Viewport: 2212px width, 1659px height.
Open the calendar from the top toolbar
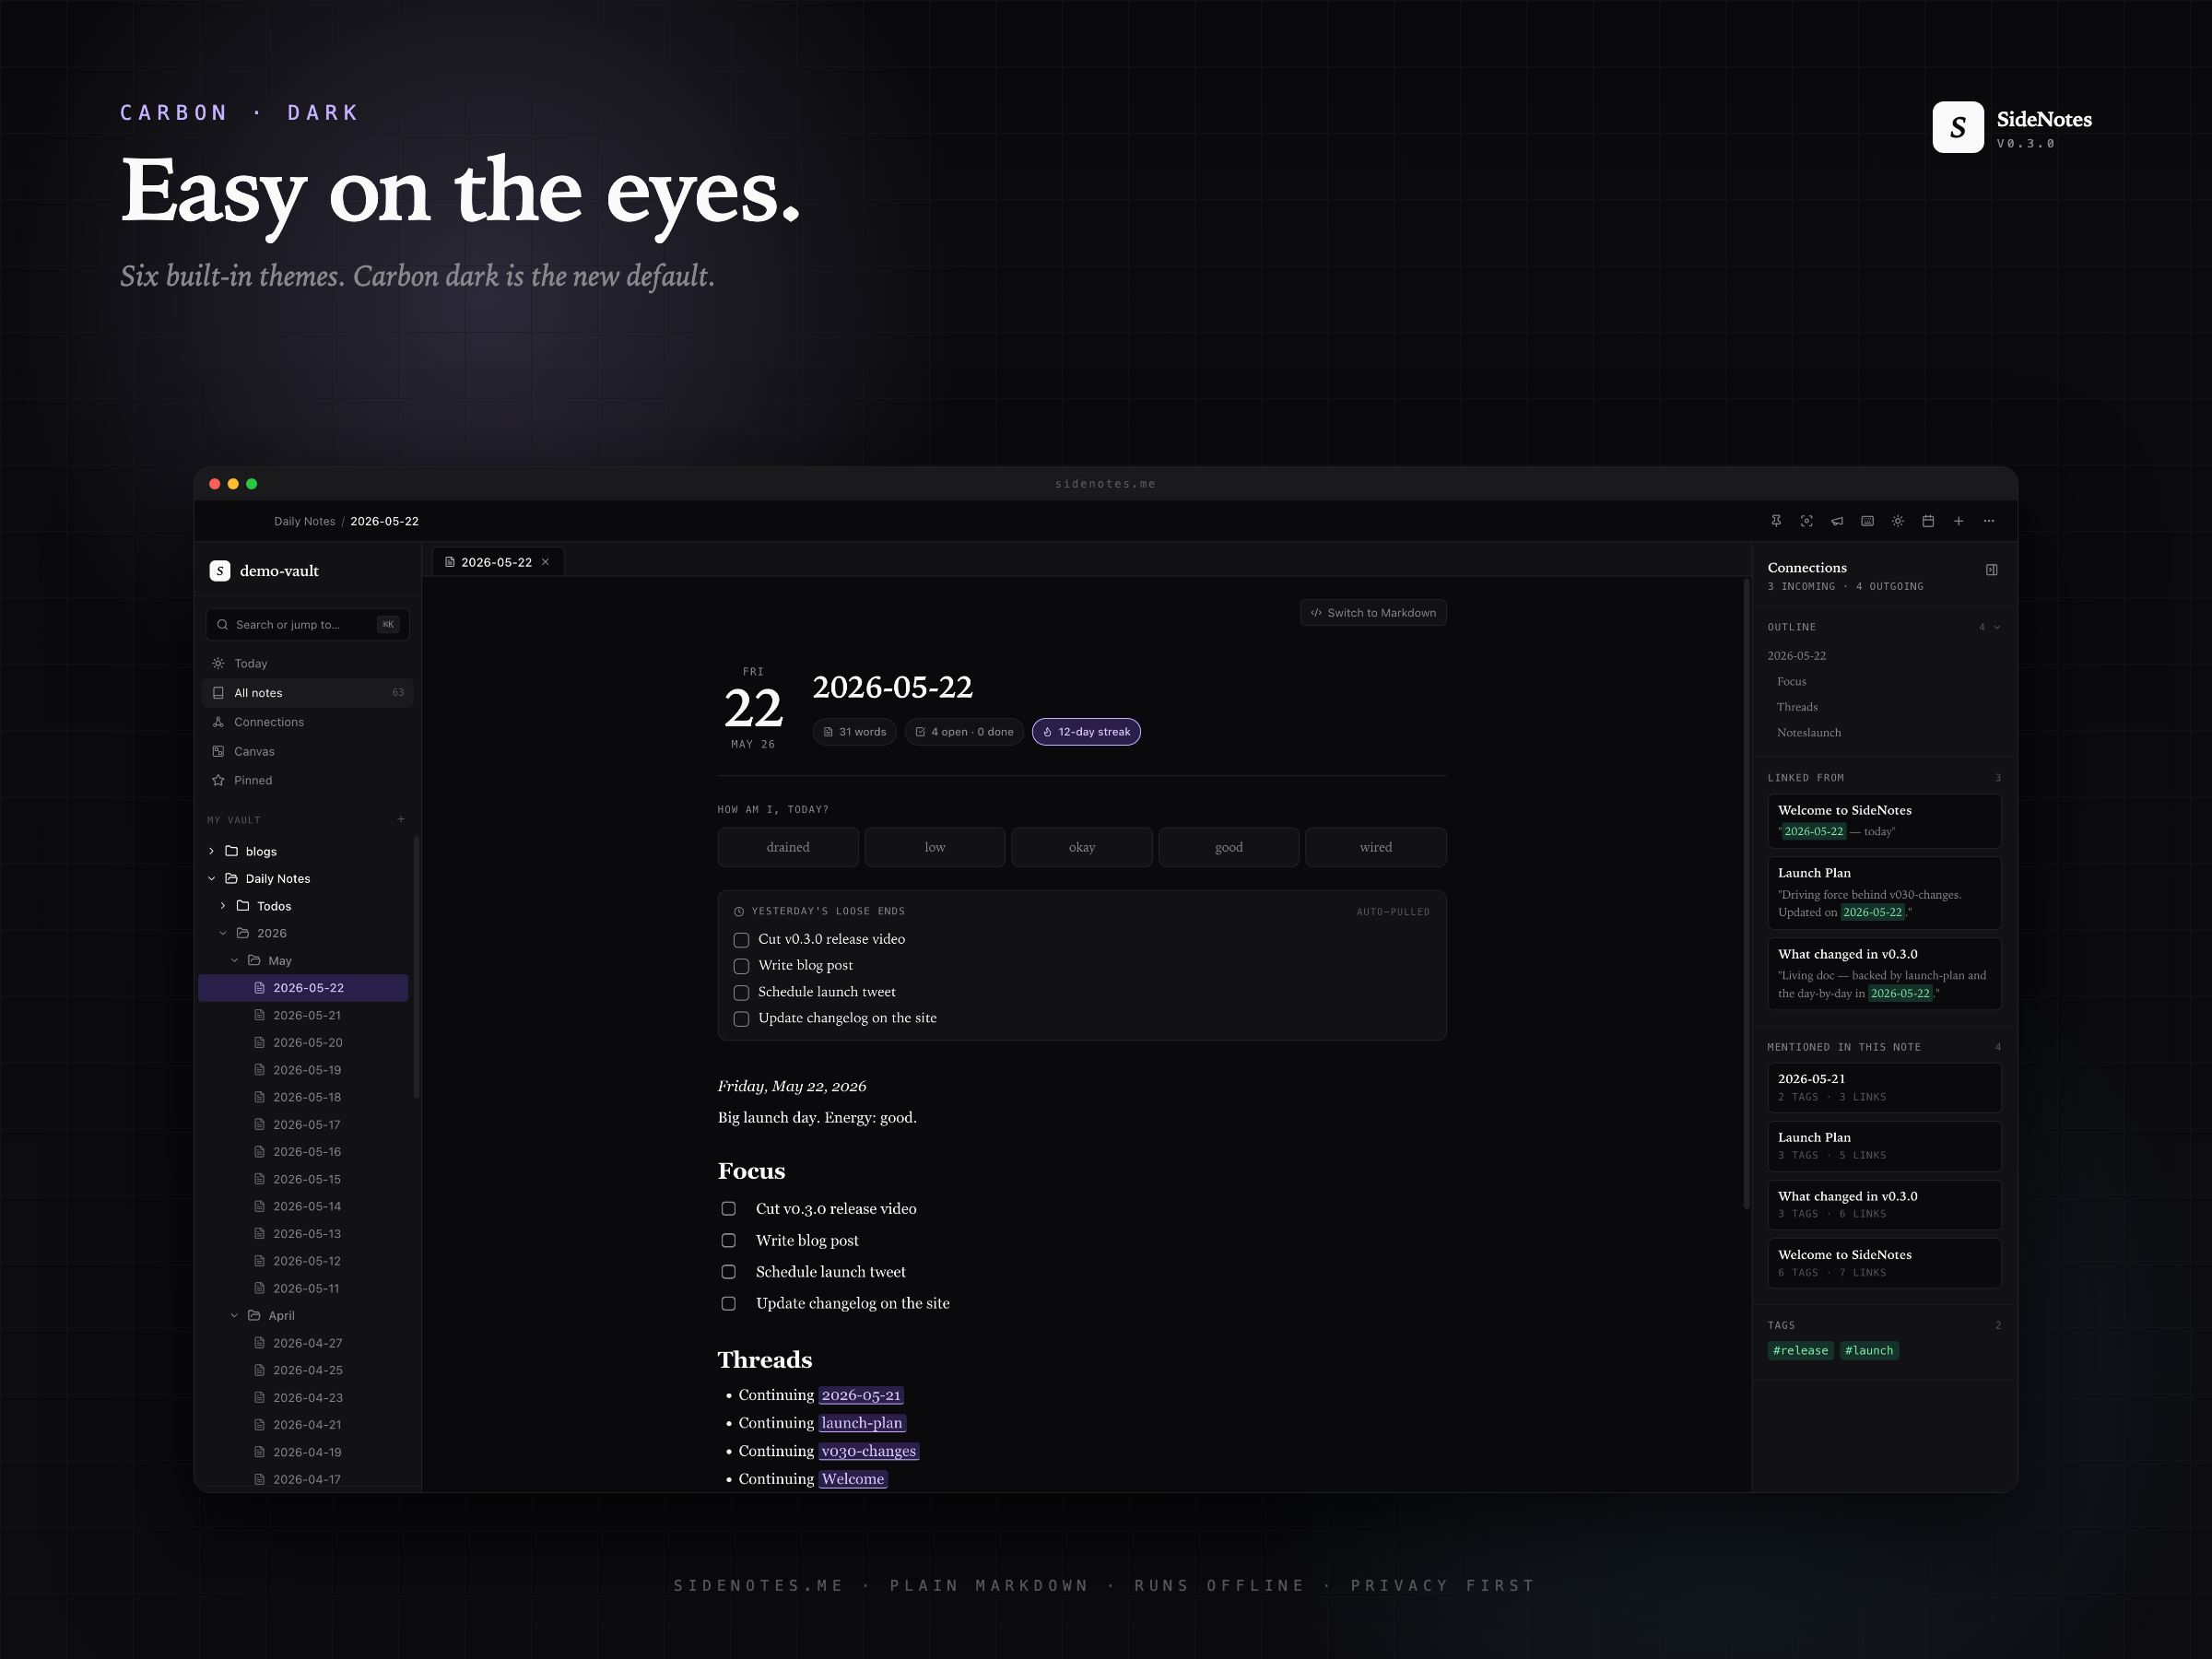(x=1928, y=521)
